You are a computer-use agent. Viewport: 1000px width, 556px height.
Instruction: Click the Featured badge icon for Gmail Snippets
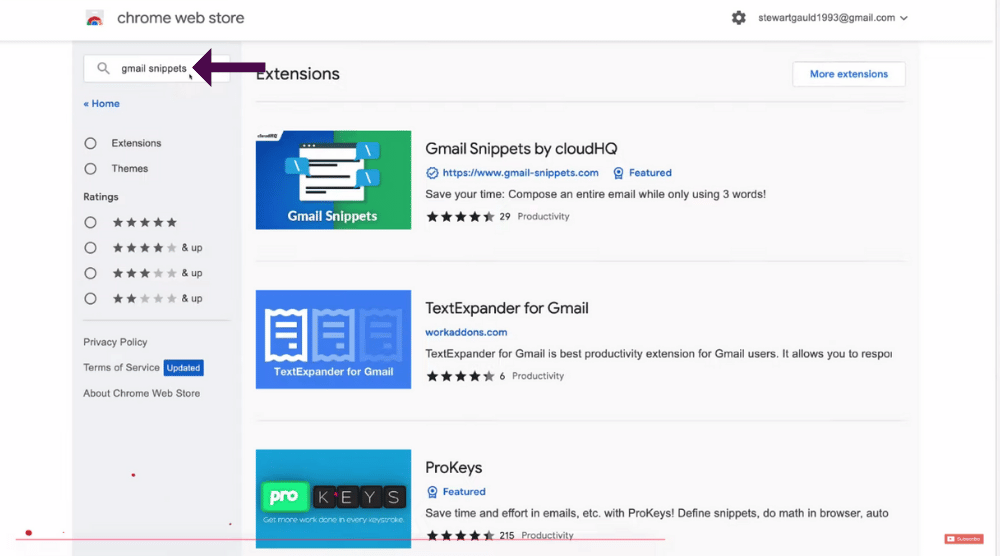coord(618,173)
